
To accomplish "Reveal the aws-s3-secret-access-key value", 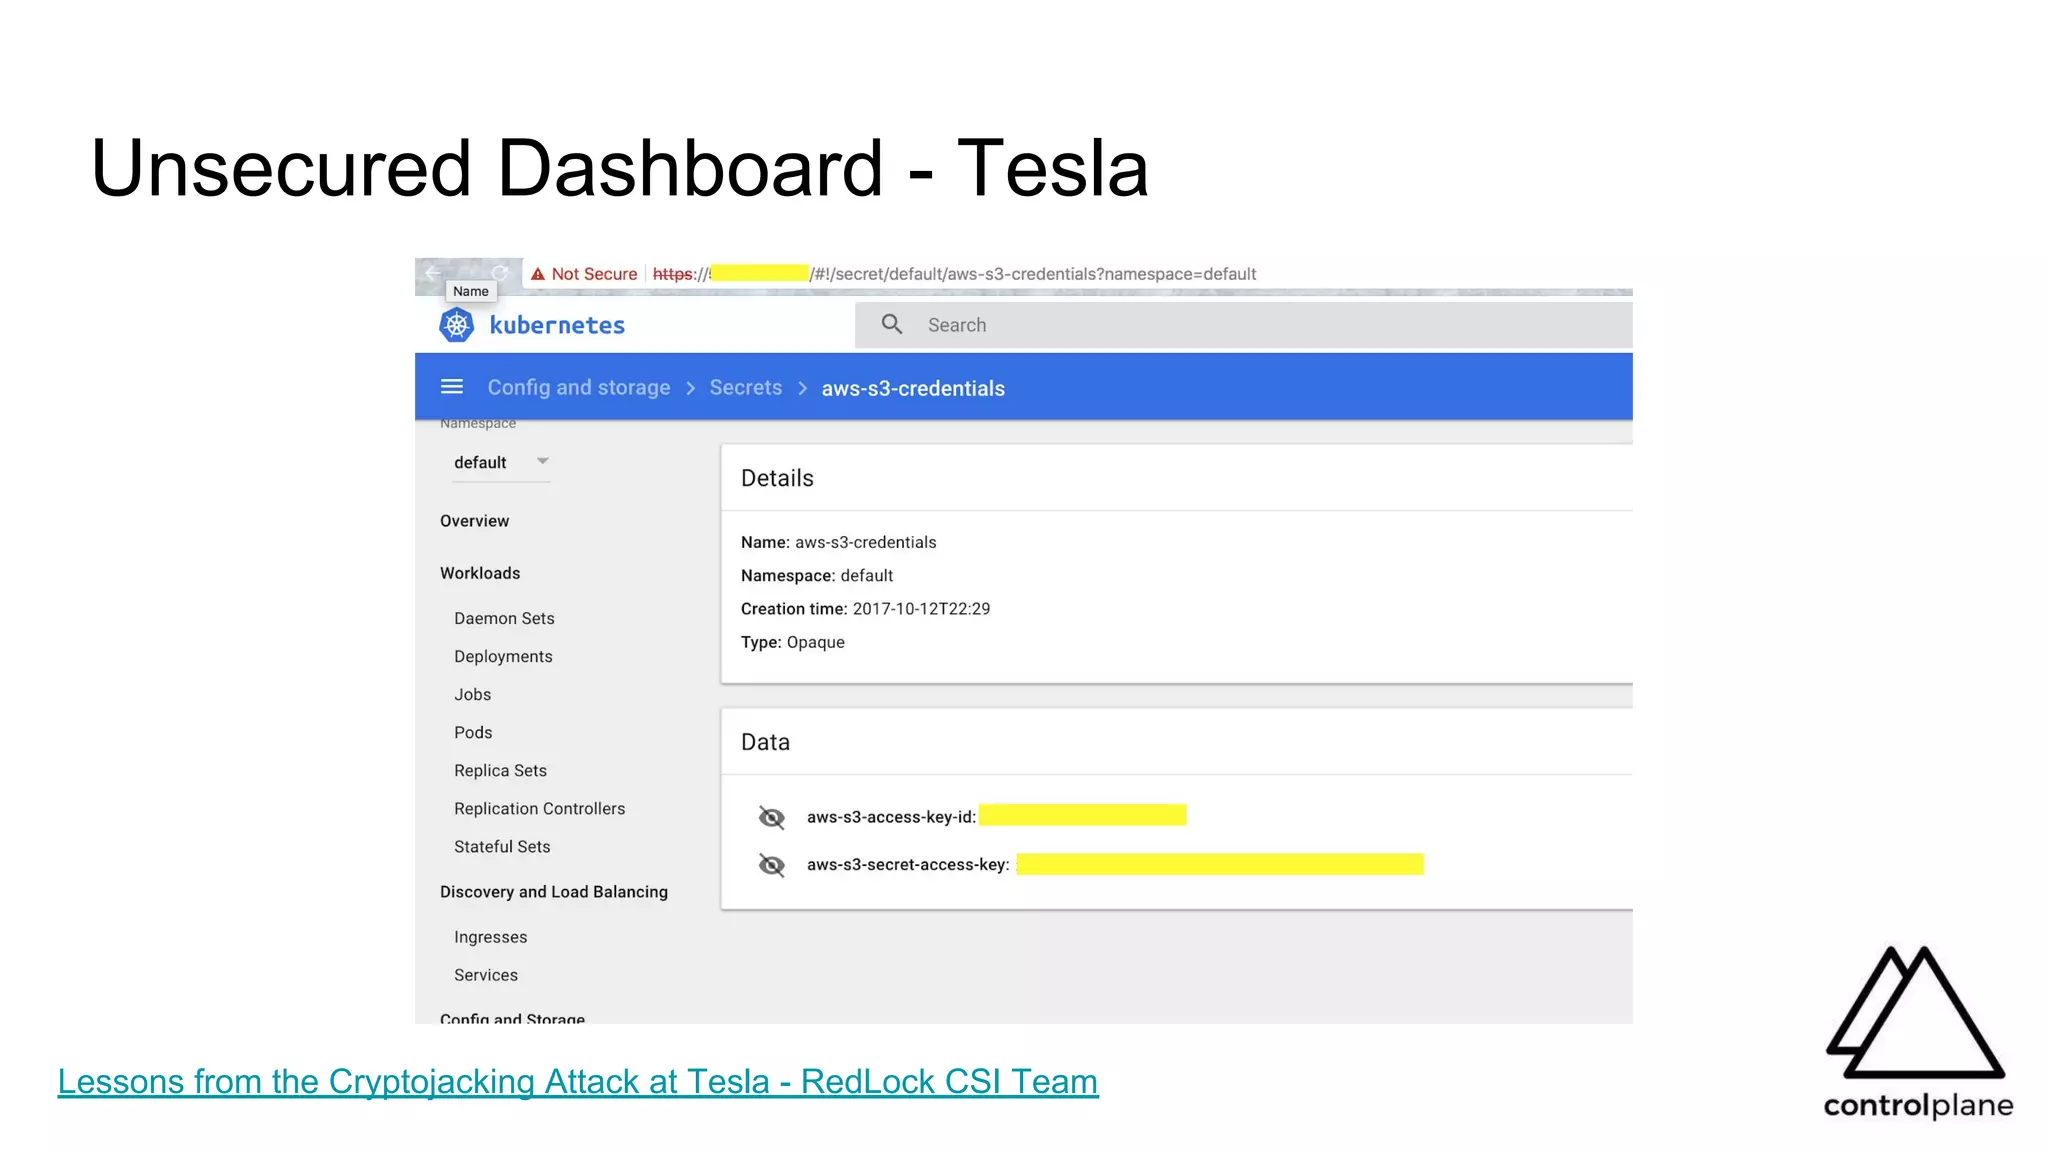I will point(772,865).
